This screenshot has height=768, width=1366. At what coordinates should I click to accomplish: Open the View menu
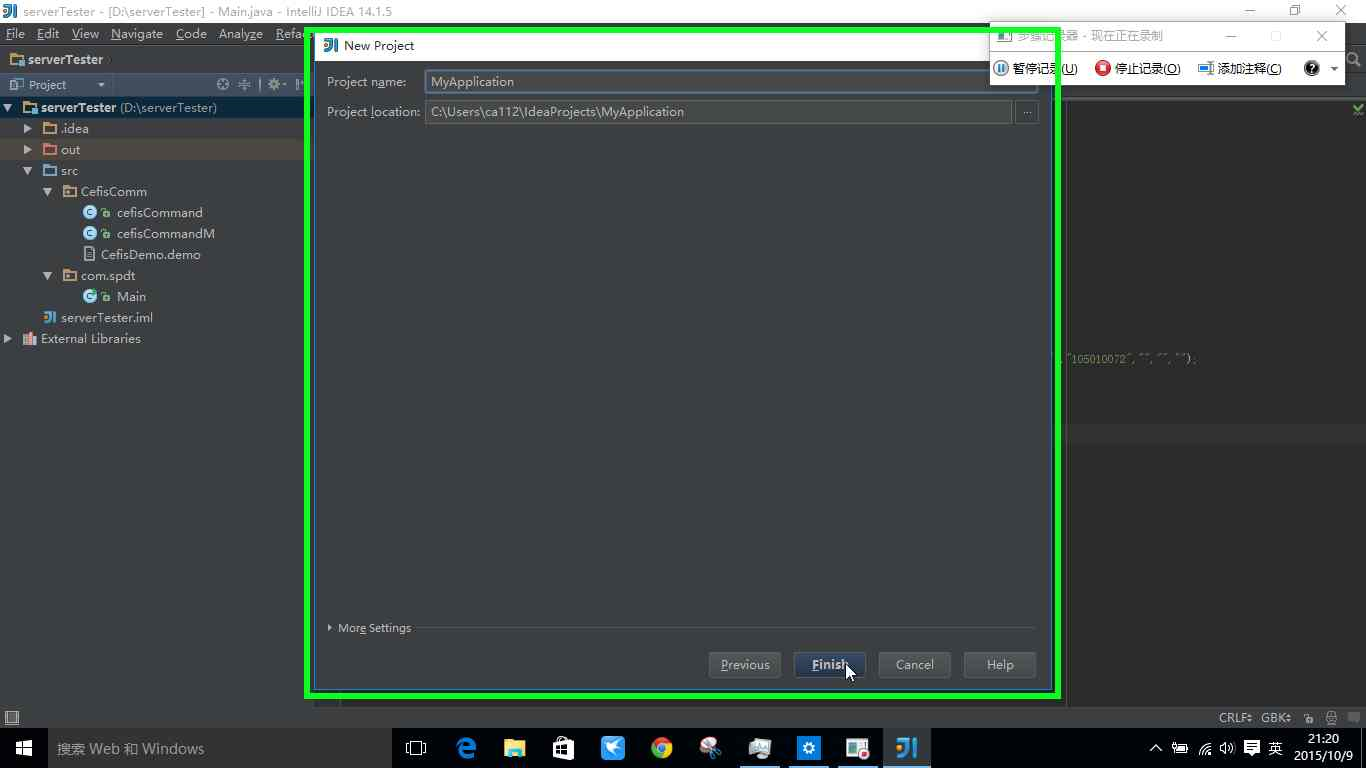(85, 34)
